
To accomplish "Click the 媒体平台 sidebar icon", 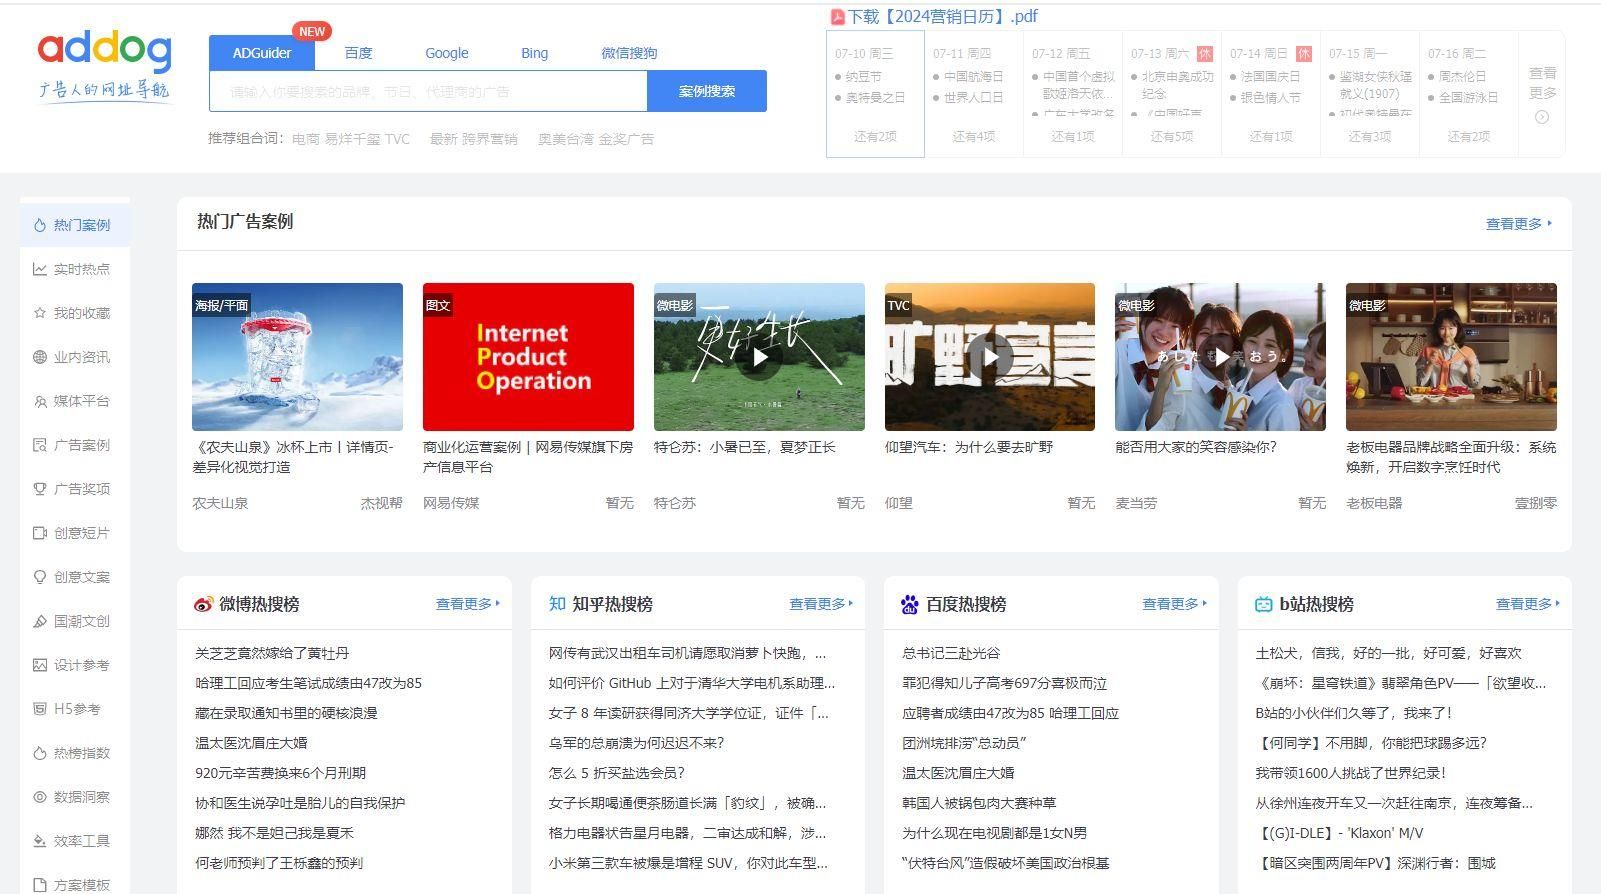I will [40, 401].
